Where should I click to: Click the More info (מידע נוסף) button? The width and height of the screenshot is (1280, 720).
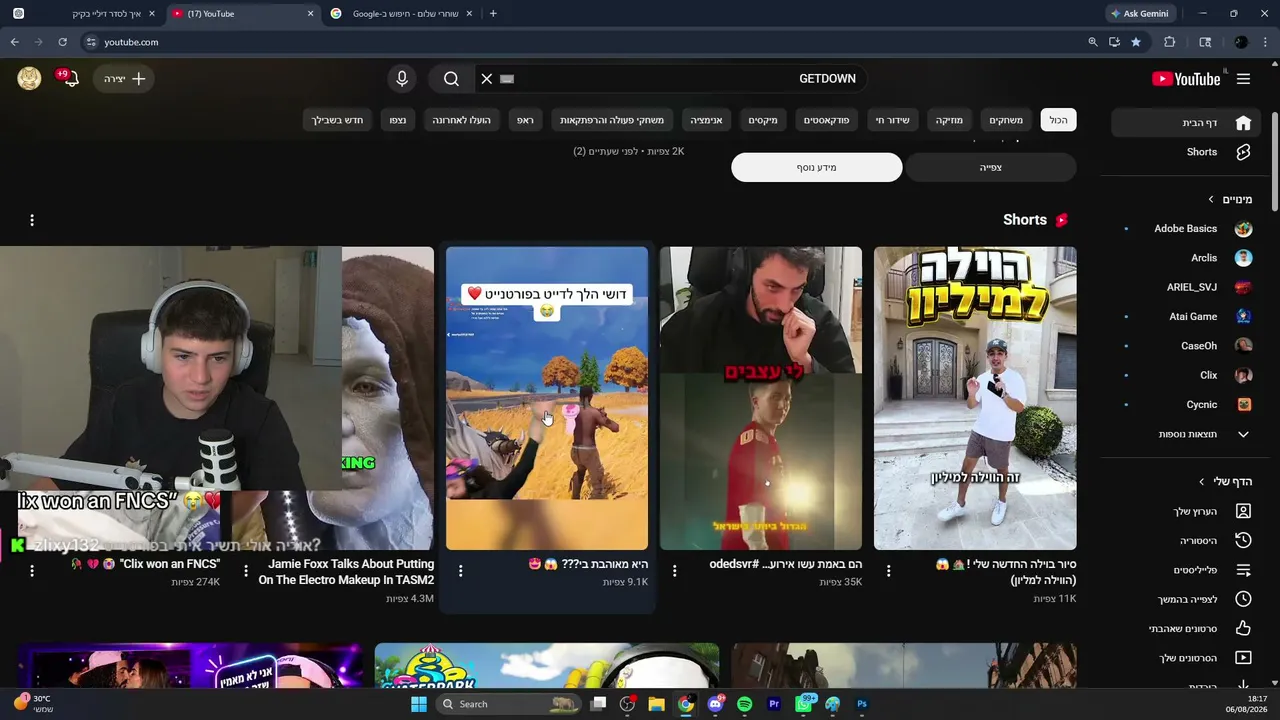point(817,167)
